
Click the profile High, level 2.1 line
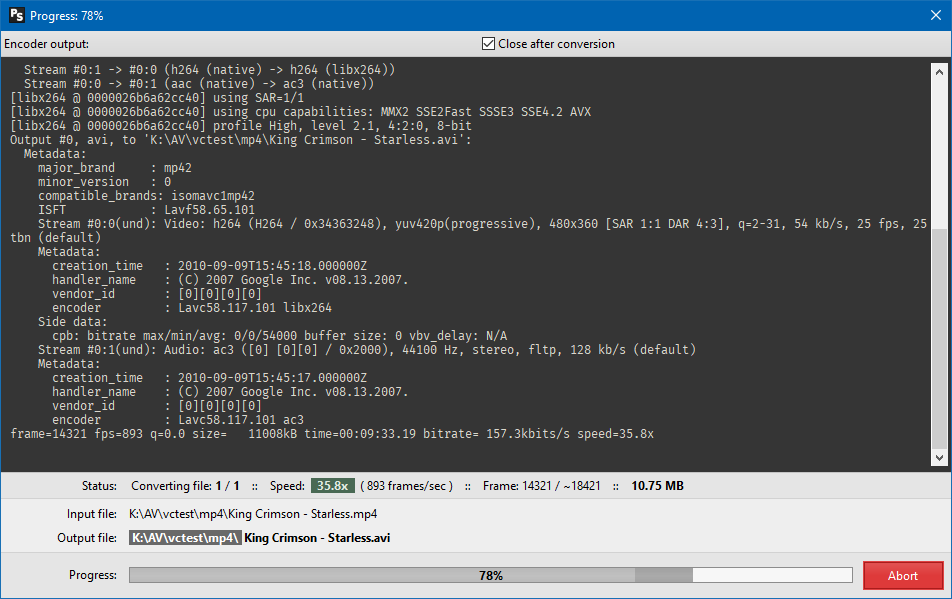[241, 126]
